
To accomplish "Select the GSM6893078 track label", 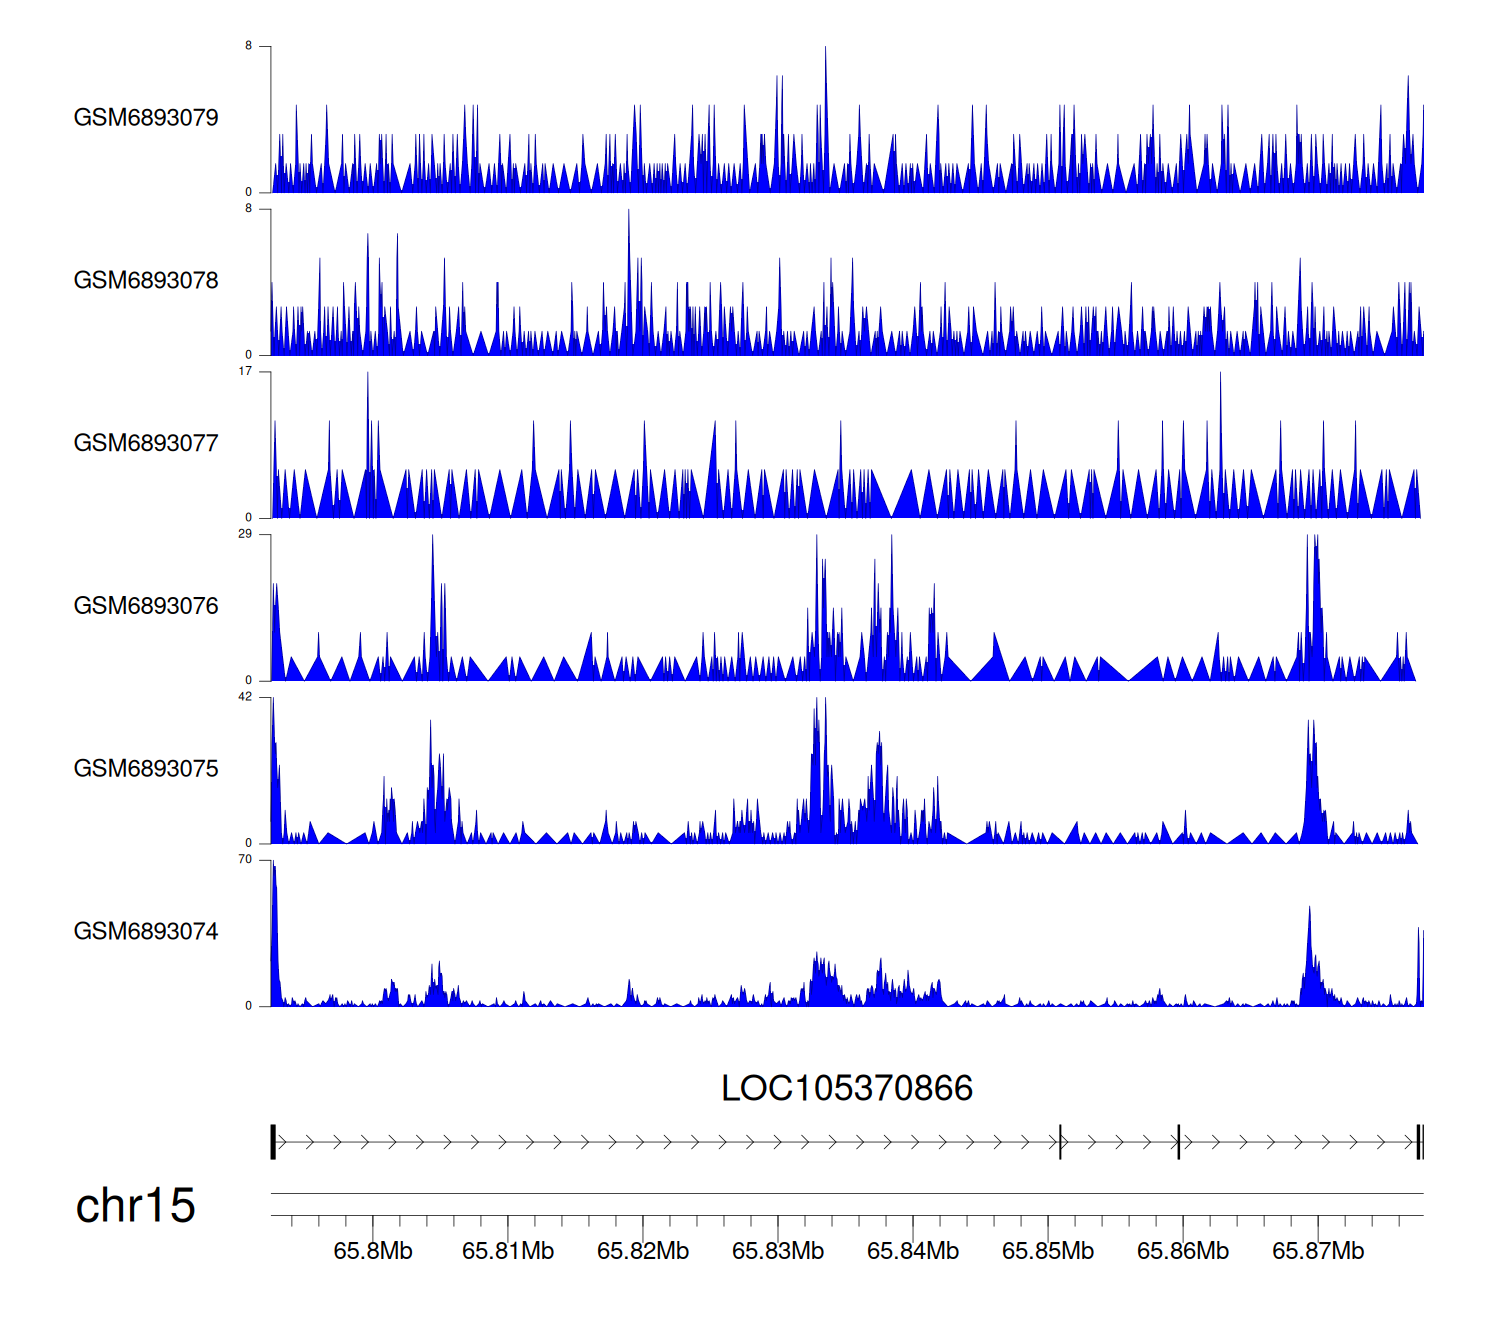I will point(146,281).
